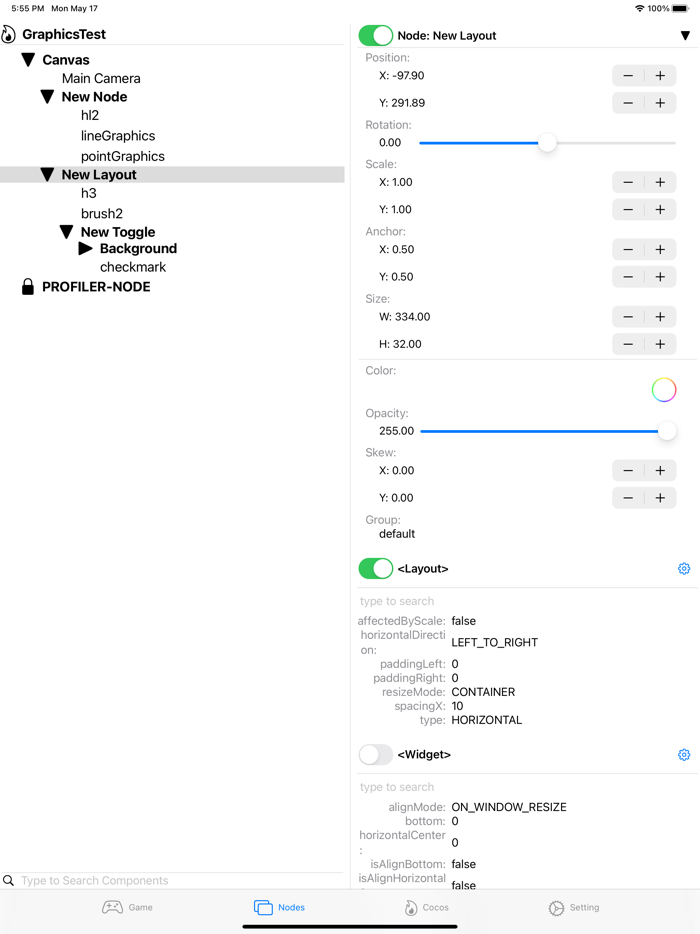Disable the New Layout node toggle

pos(376,36)
